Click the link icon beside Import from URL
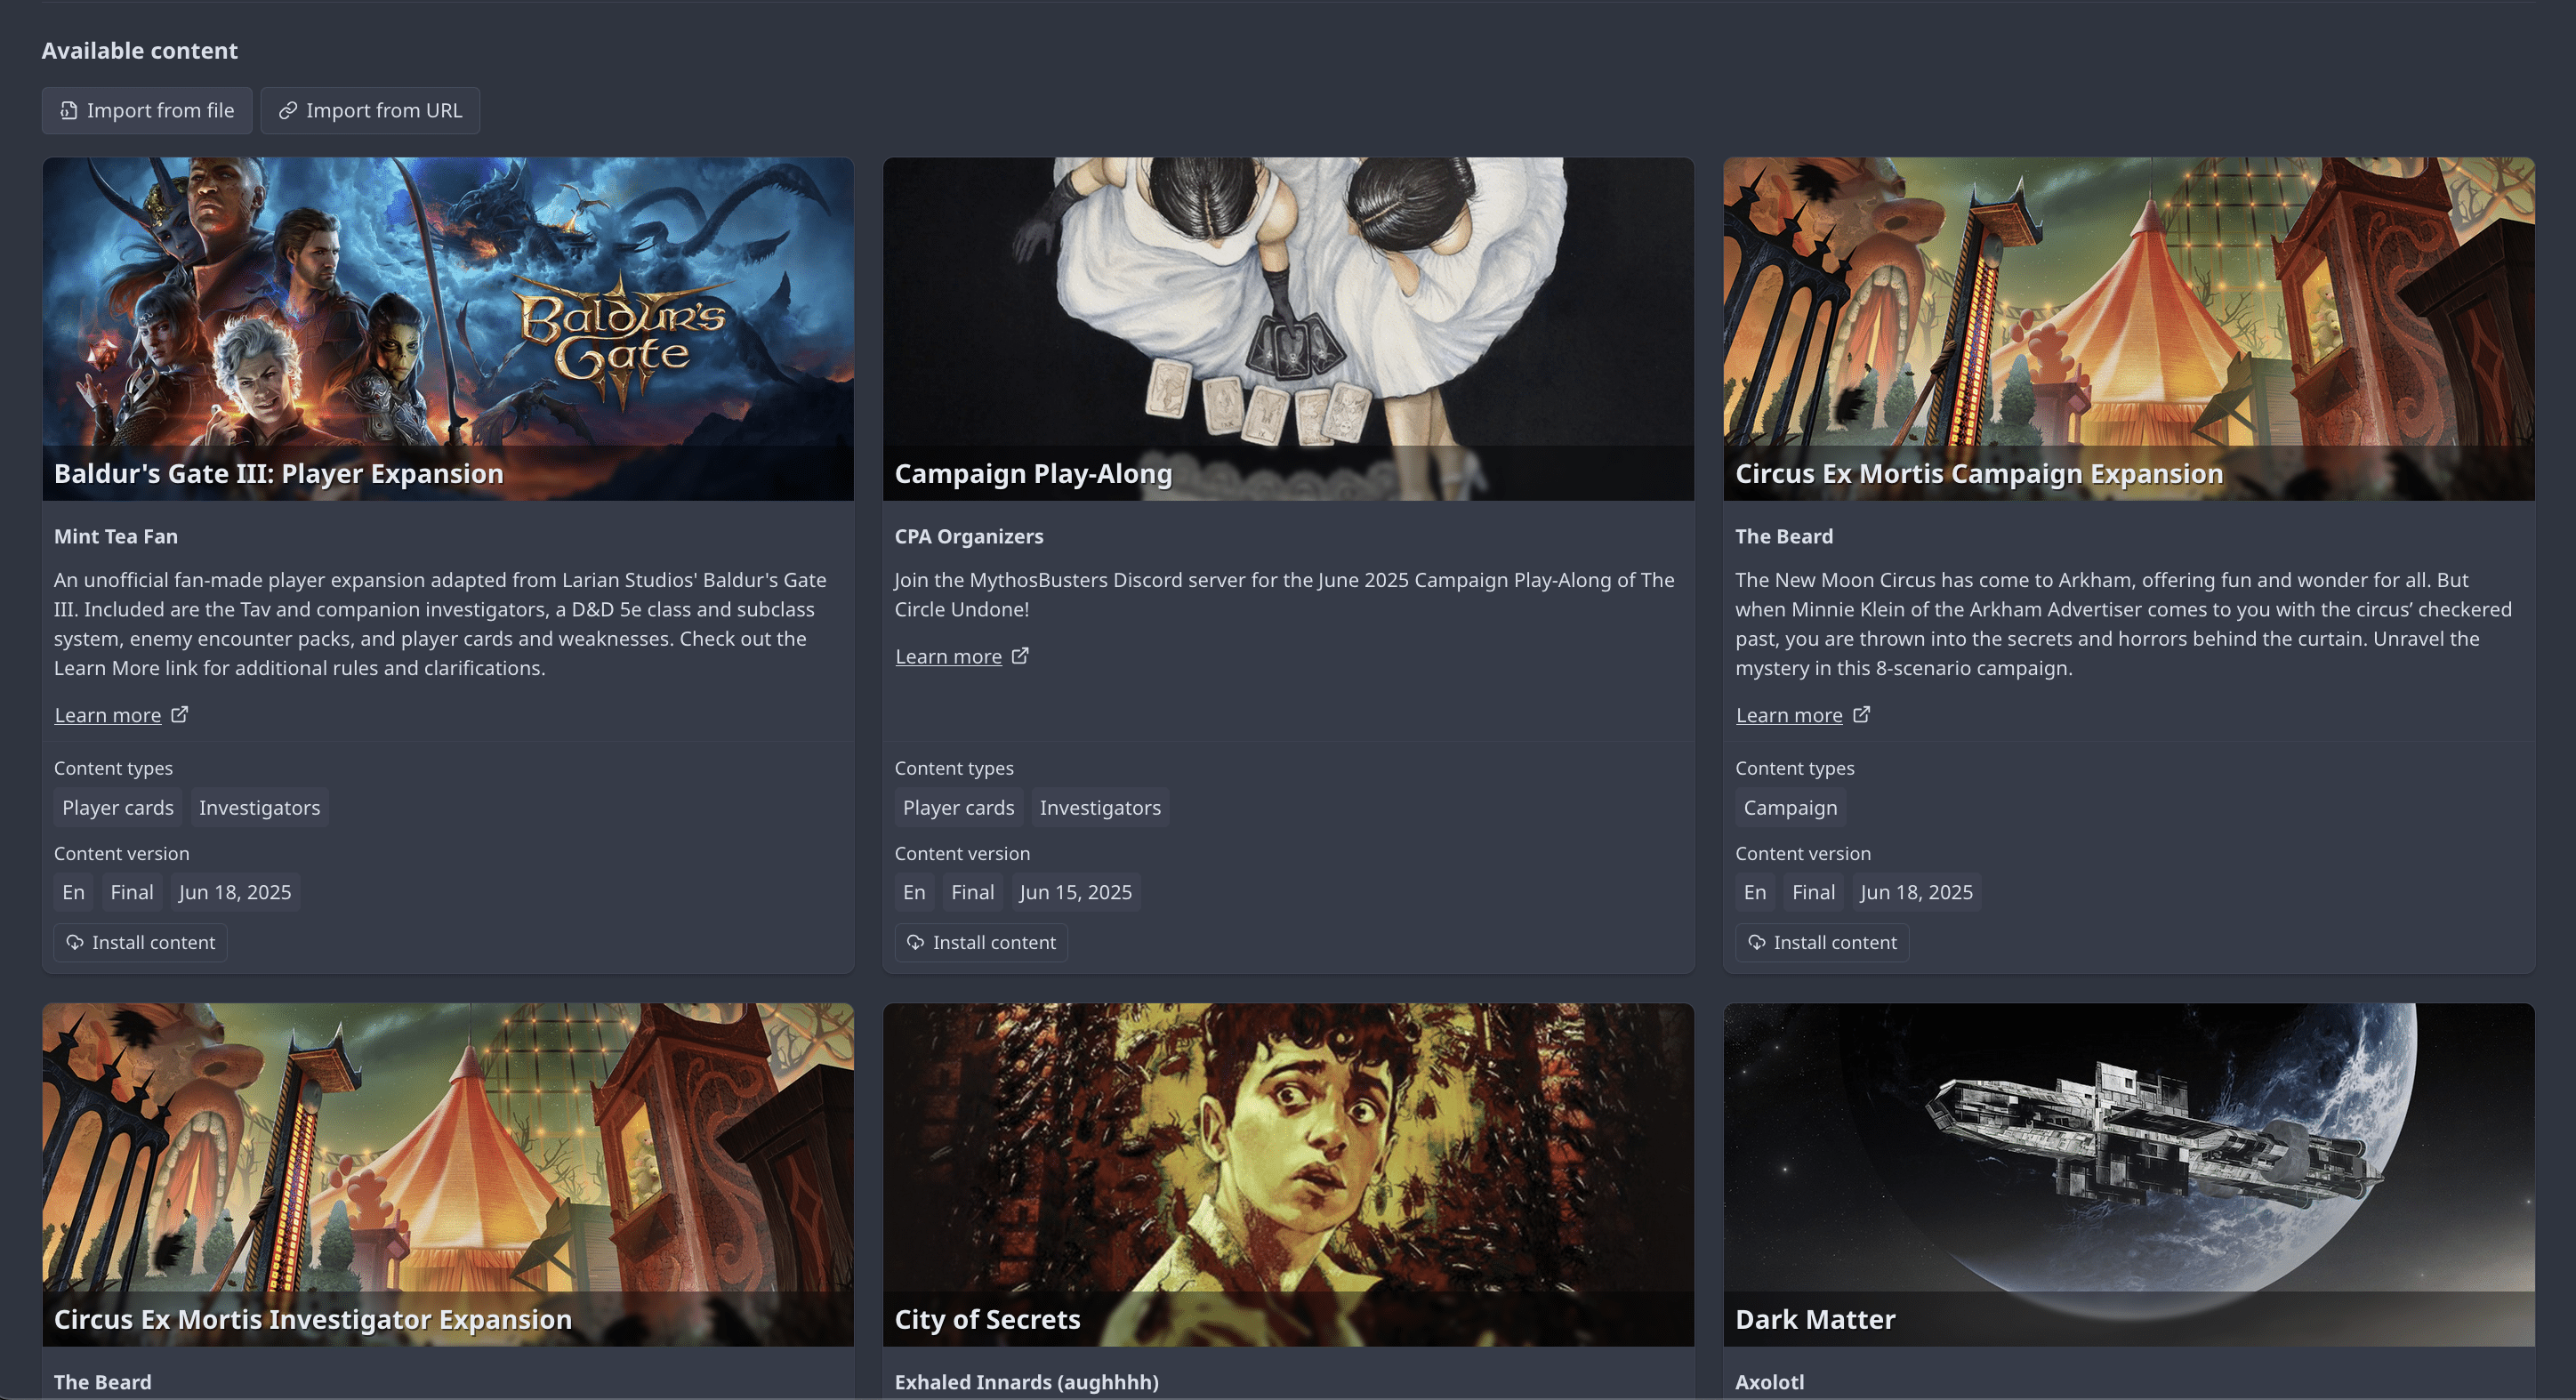 coord(288,110)
